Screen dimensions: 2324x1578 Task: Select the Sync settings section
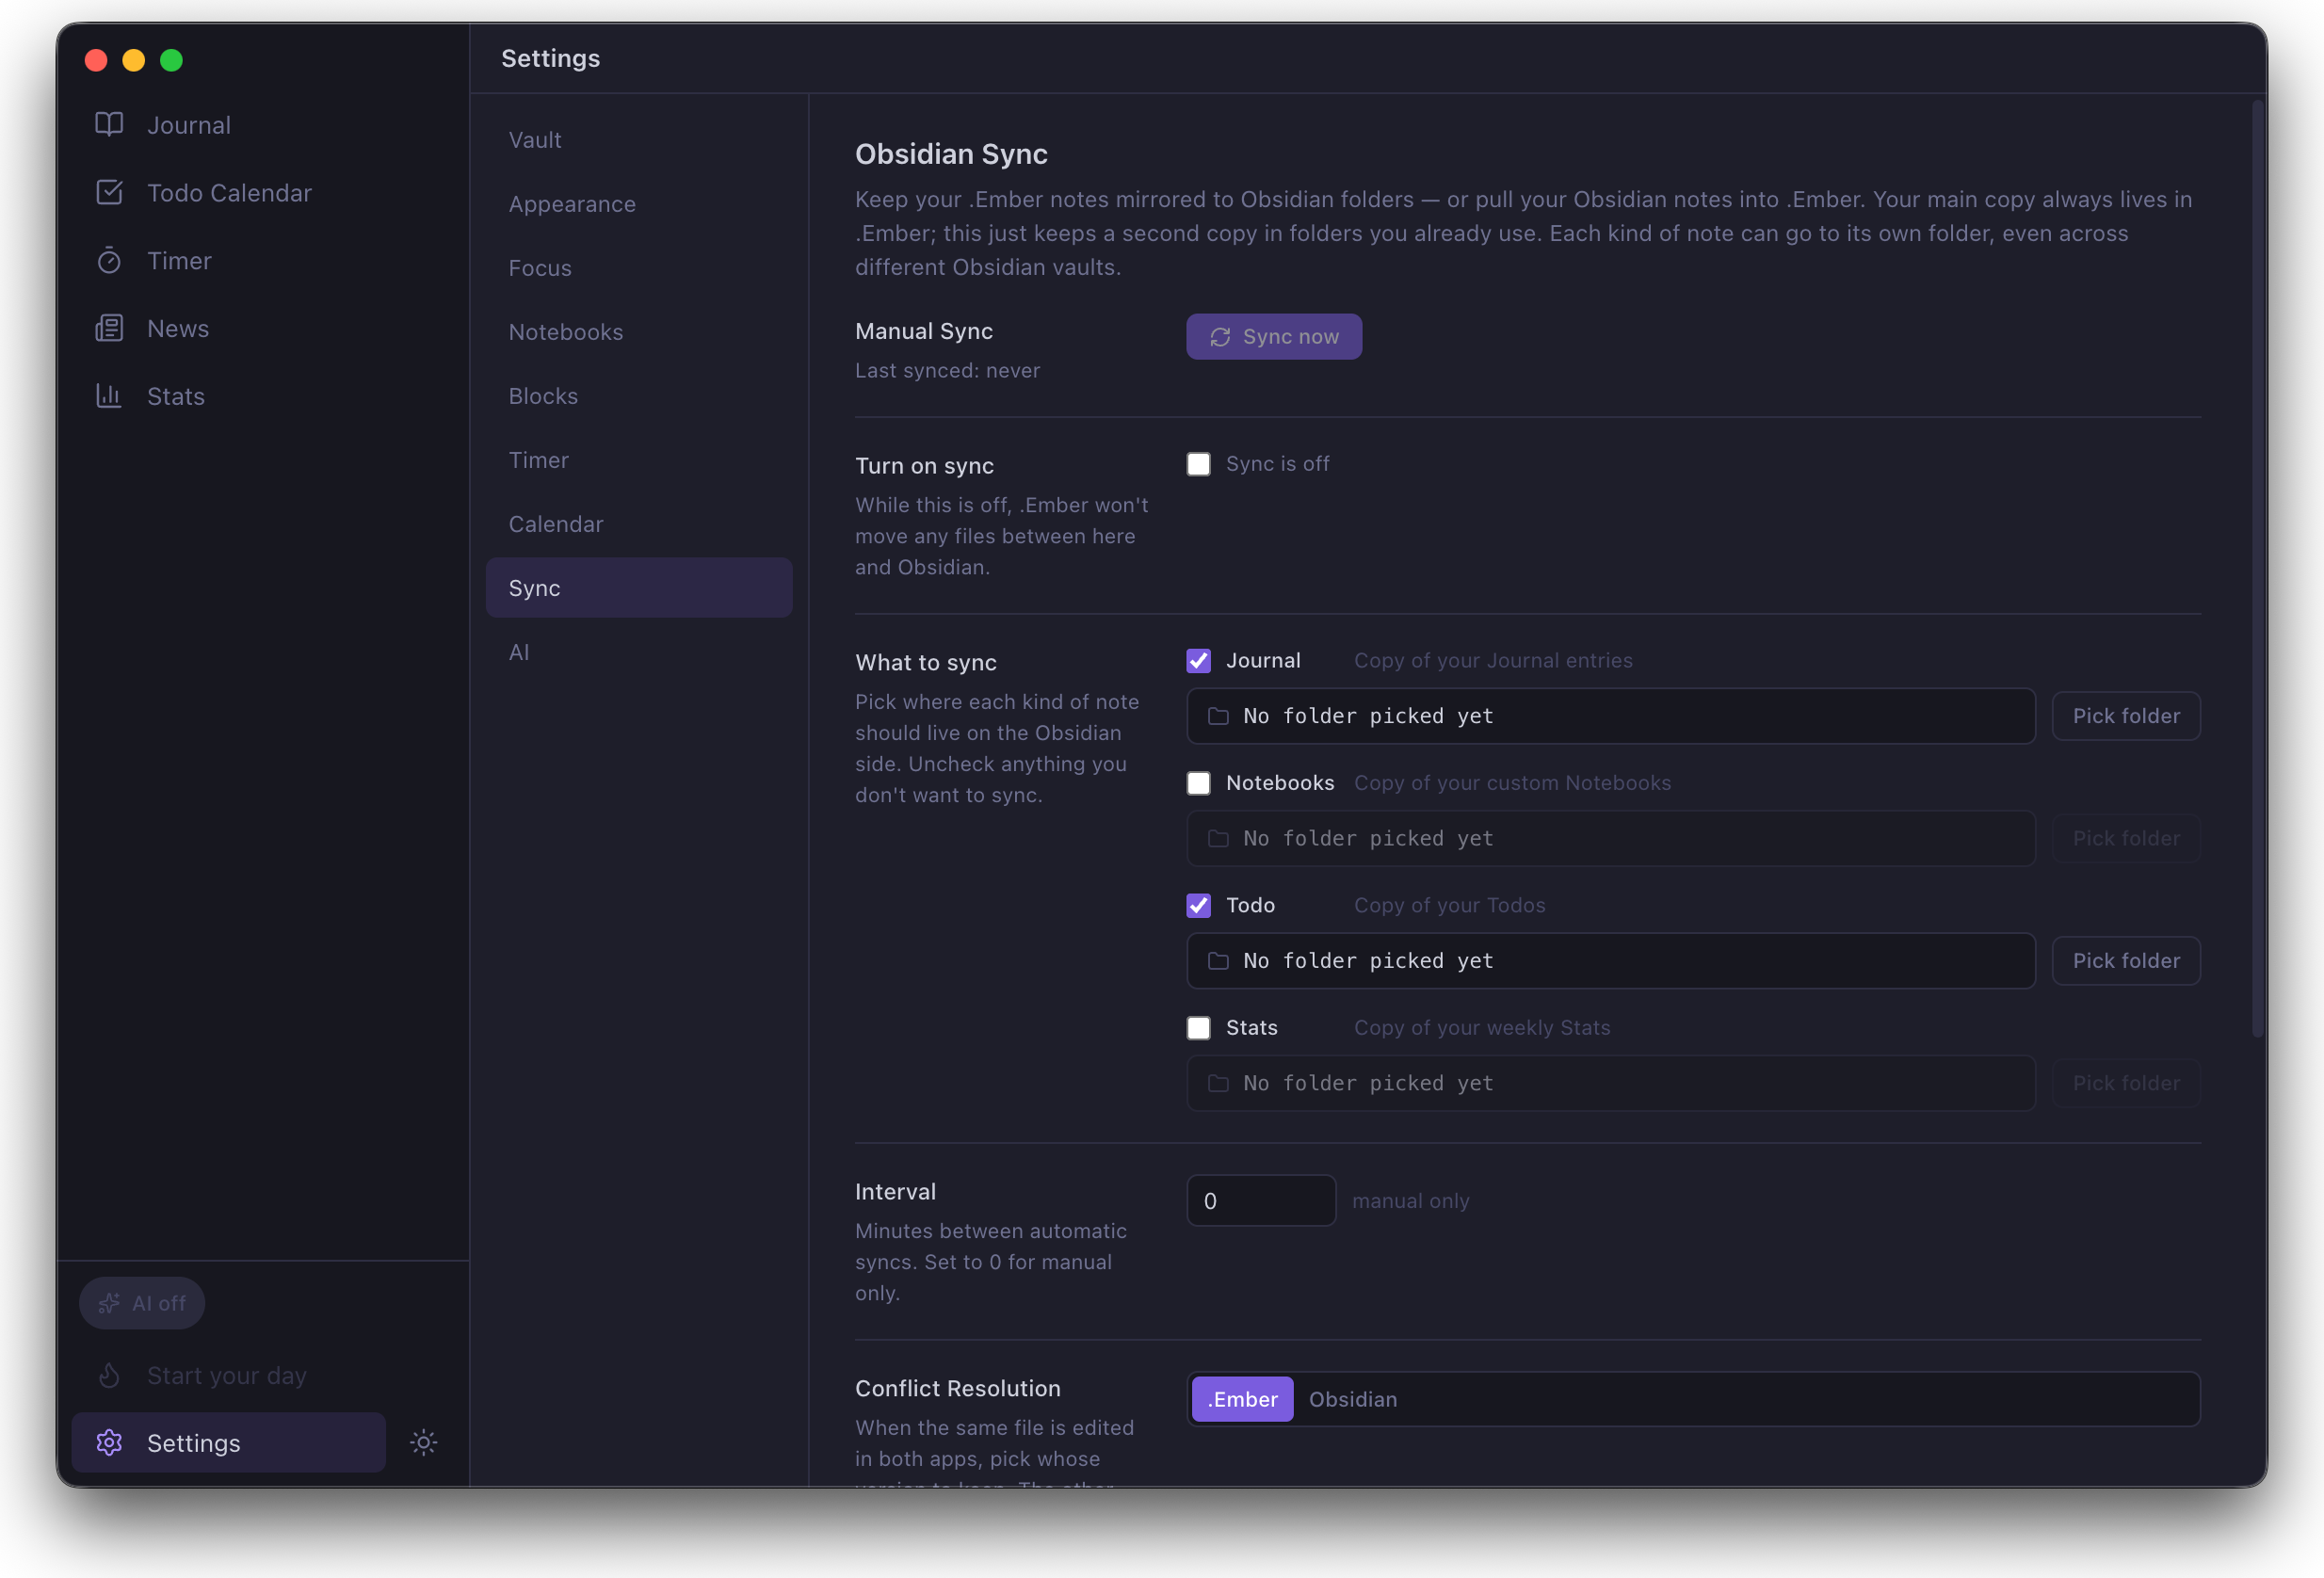click(x=639, y=588)
